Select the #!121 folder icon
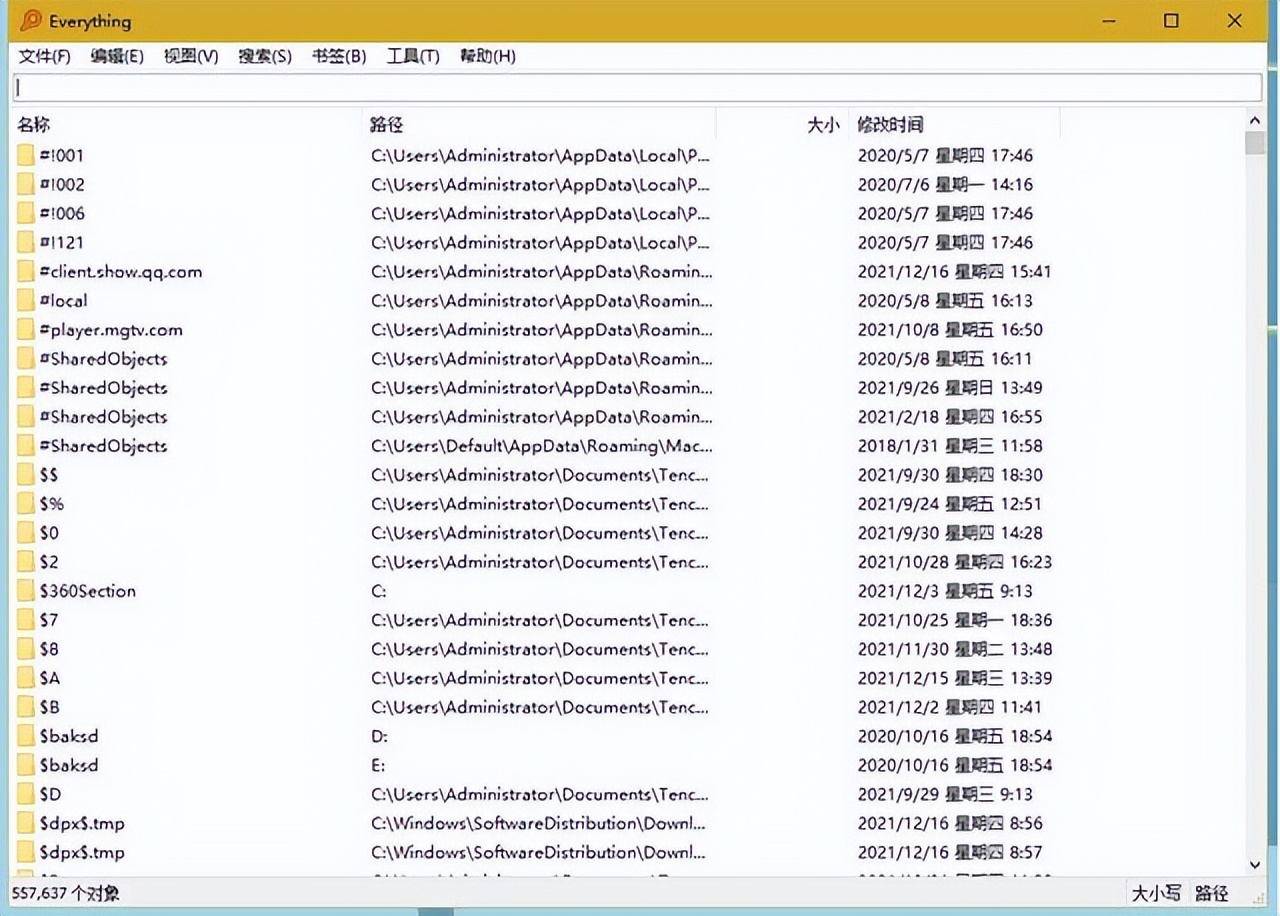1280x916 pixels. pyautogui.click(x=26, y=243)
